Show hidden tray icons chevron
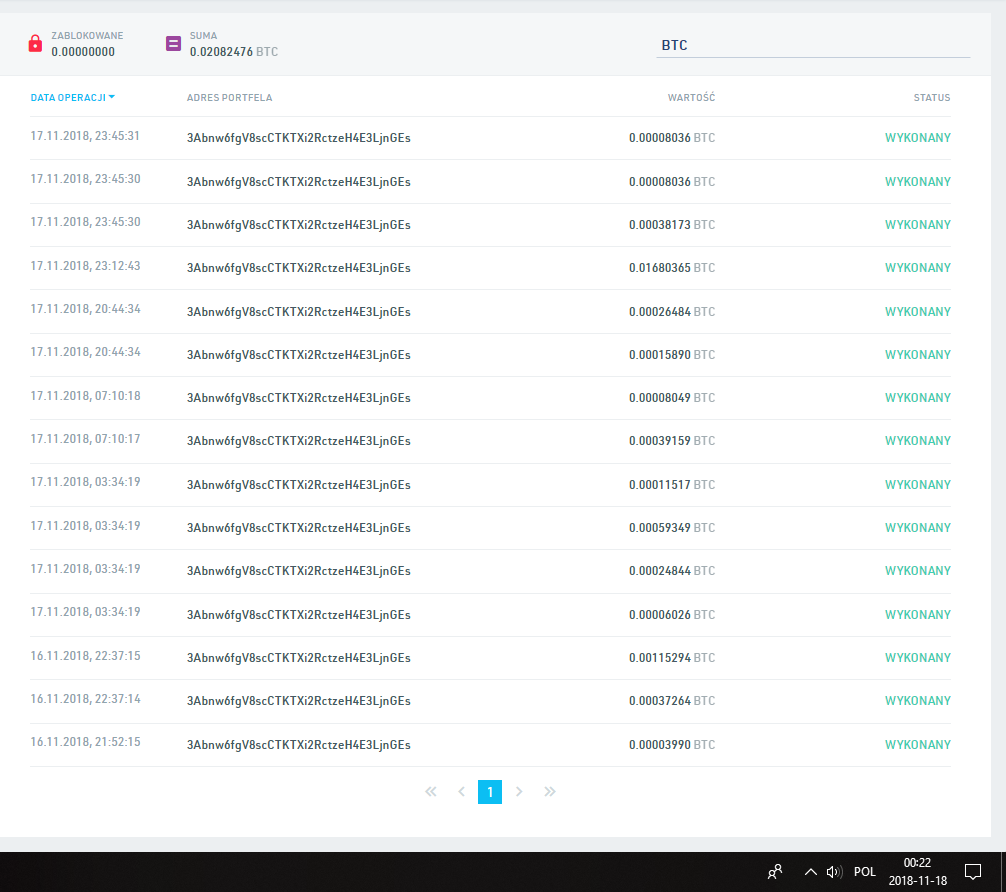This screenshot has height=892, width=1006. click(810, 871)
